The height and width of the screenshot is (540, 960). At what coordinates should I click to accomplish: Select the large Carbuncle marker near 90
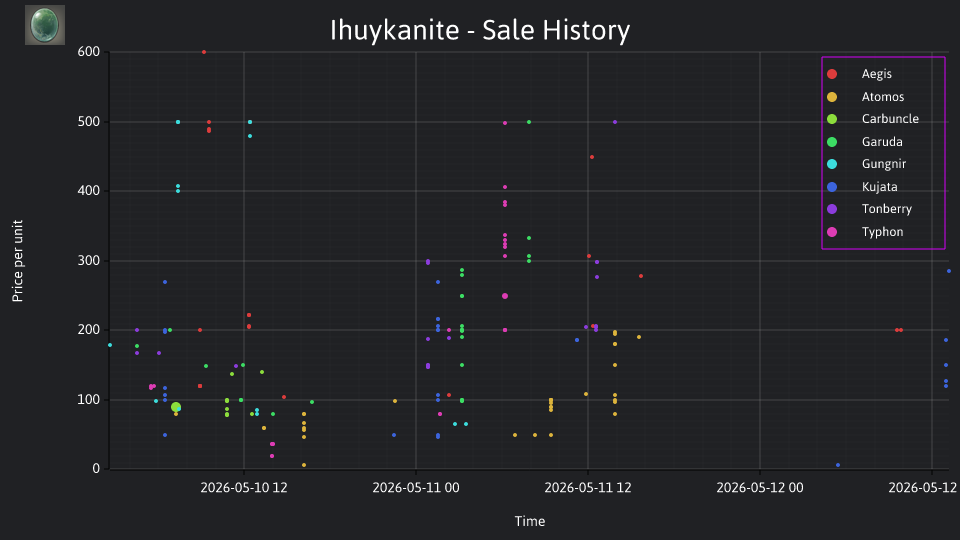pos(176,407)
